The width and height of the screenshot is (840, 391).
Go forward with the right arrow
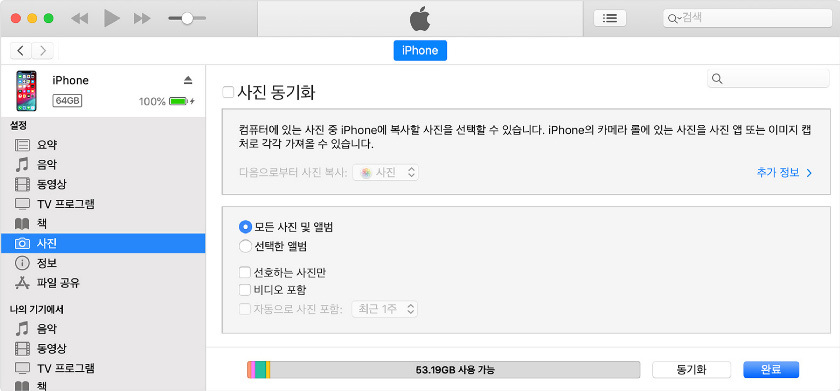coord(42,50)
